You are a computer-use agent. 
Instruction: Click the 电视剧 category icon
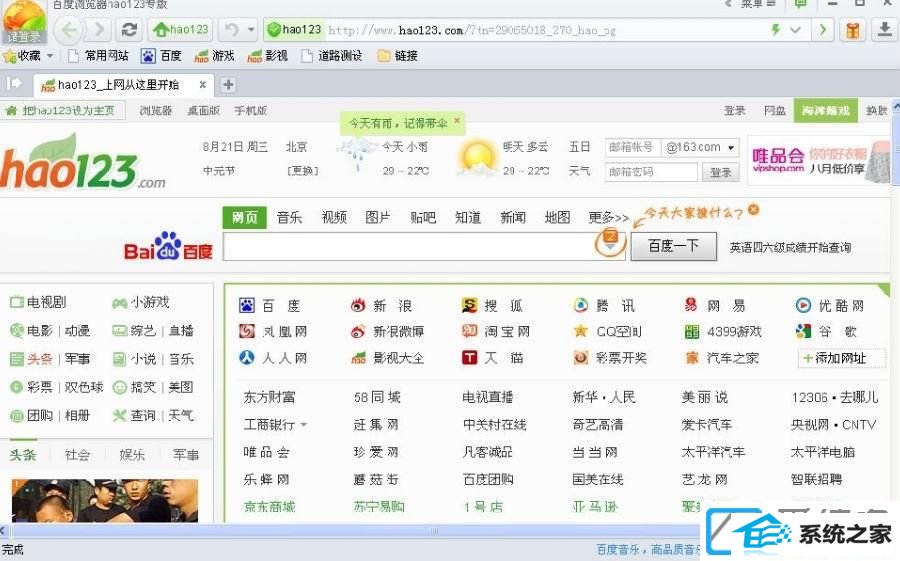click(x=17, y=302)
